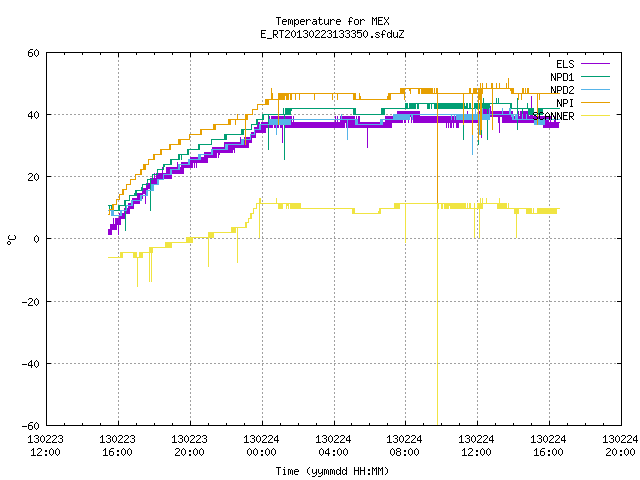Click the °C y-axis unit label

click(x=11, y=240)
